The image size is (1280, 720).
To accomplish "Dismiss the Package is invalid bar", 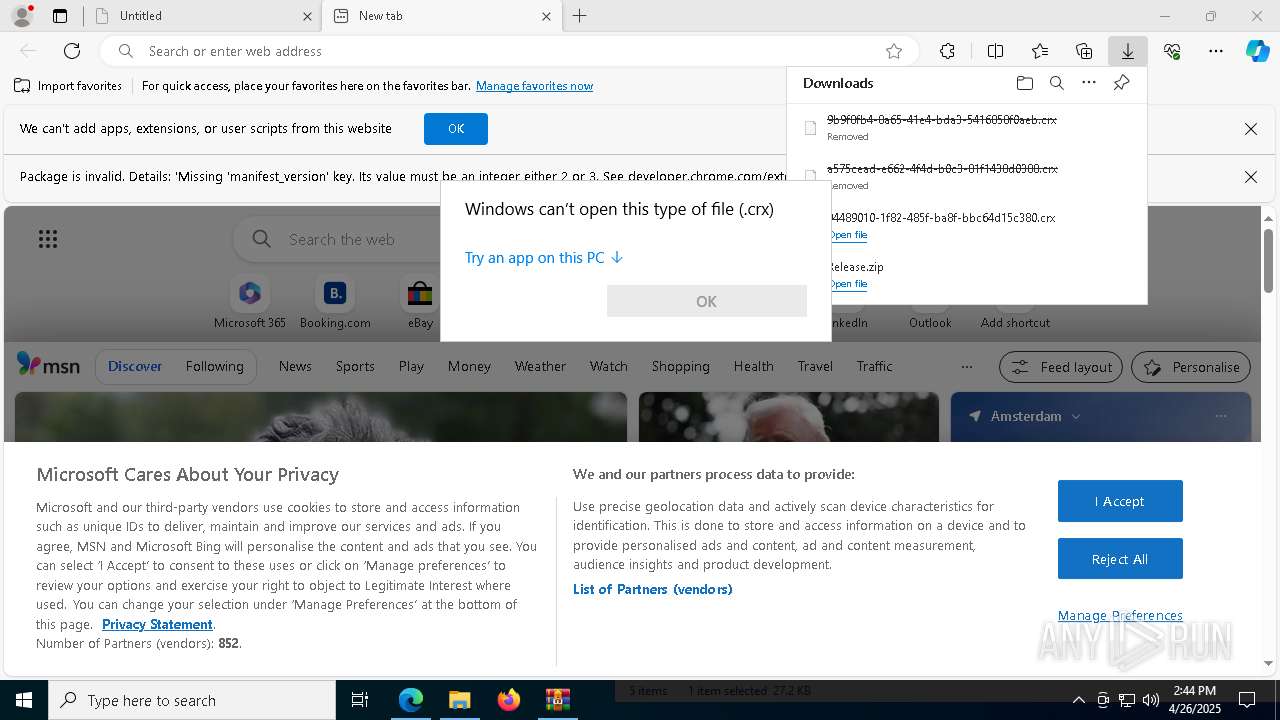I will click(x=1250, y=177).
